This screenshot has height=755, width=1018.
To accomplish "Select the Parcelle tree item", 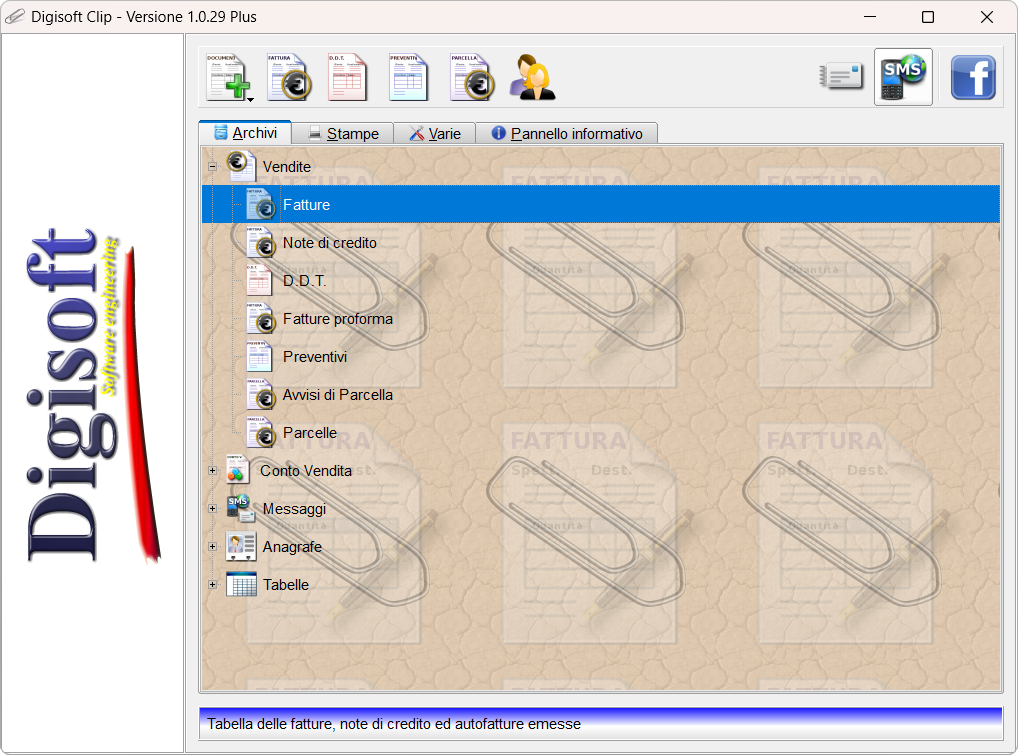I will 310,433.
